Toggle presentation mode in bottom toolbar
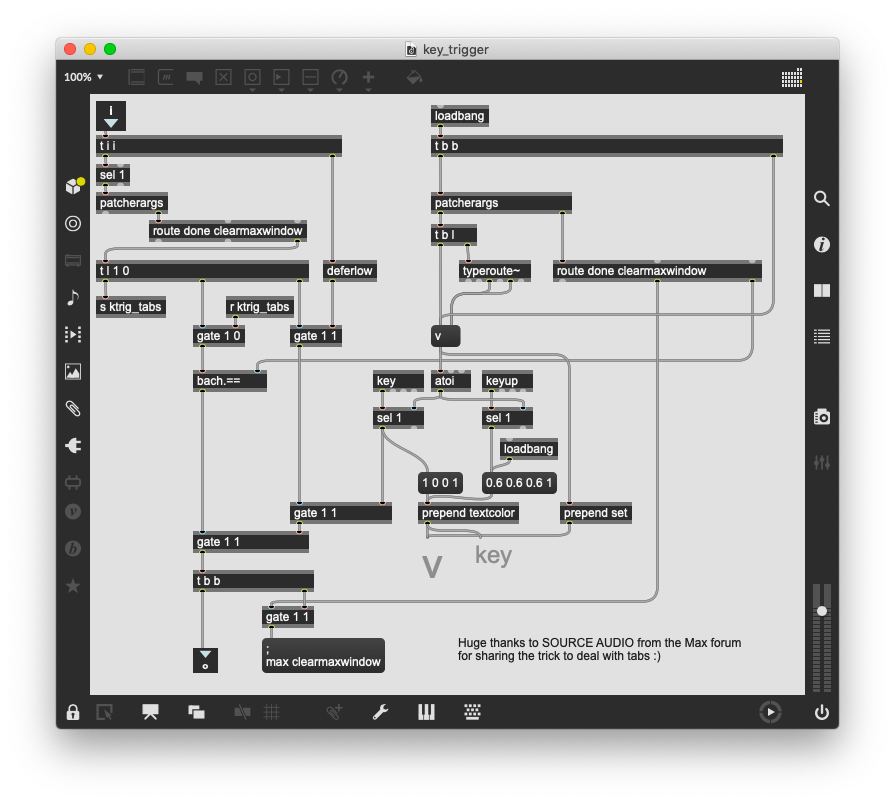 [x=150, y=712]
